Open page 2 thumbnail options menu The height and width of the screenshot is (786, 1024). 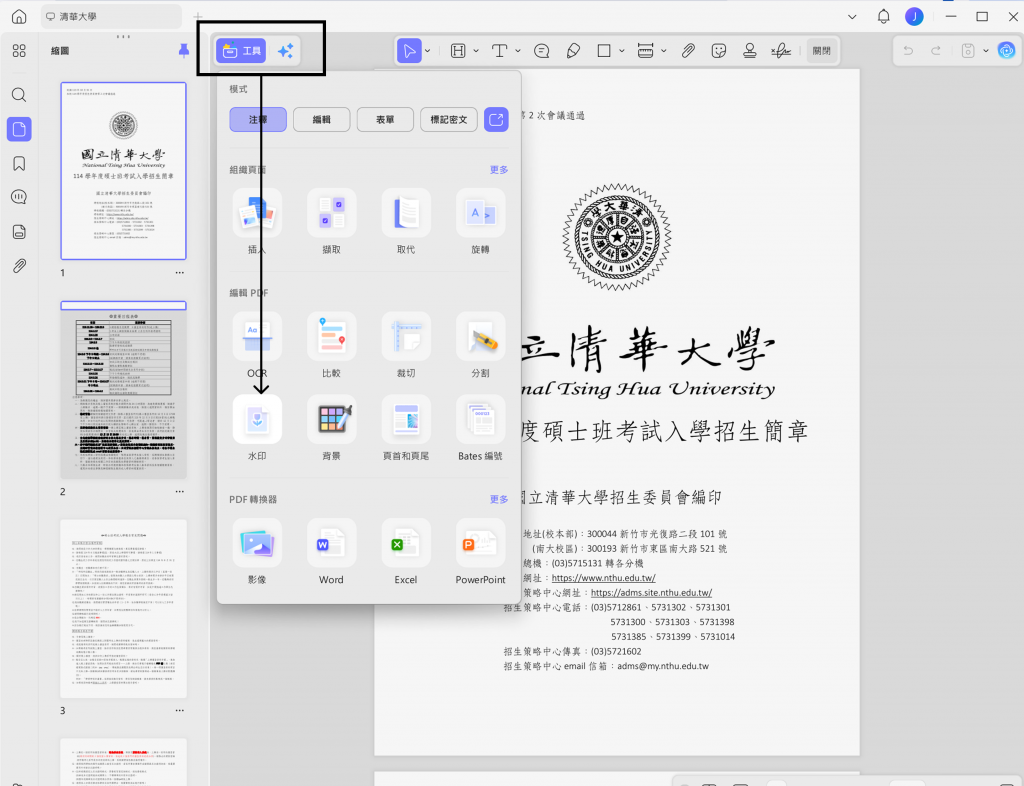click(180, 492)
